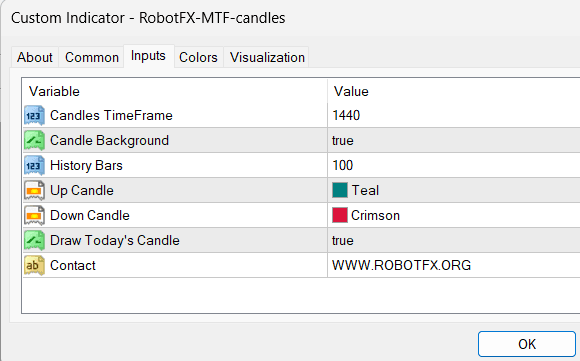Open the Visualization tab

[x=267, y=57]
